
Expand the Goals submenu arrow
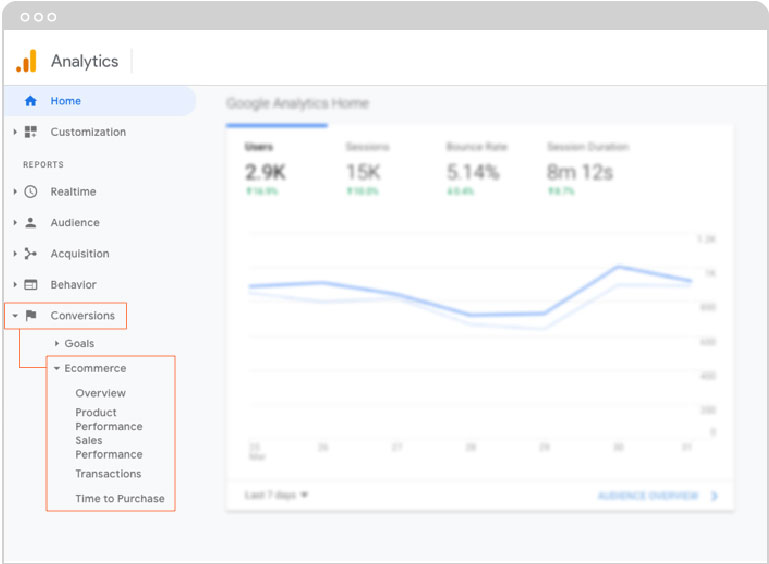(57, 343)
